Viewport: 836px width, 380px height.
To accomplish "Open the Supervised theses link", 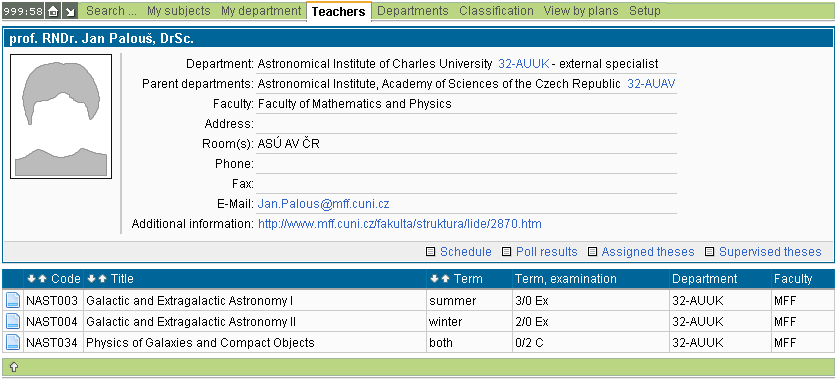I will pos(770,252).
